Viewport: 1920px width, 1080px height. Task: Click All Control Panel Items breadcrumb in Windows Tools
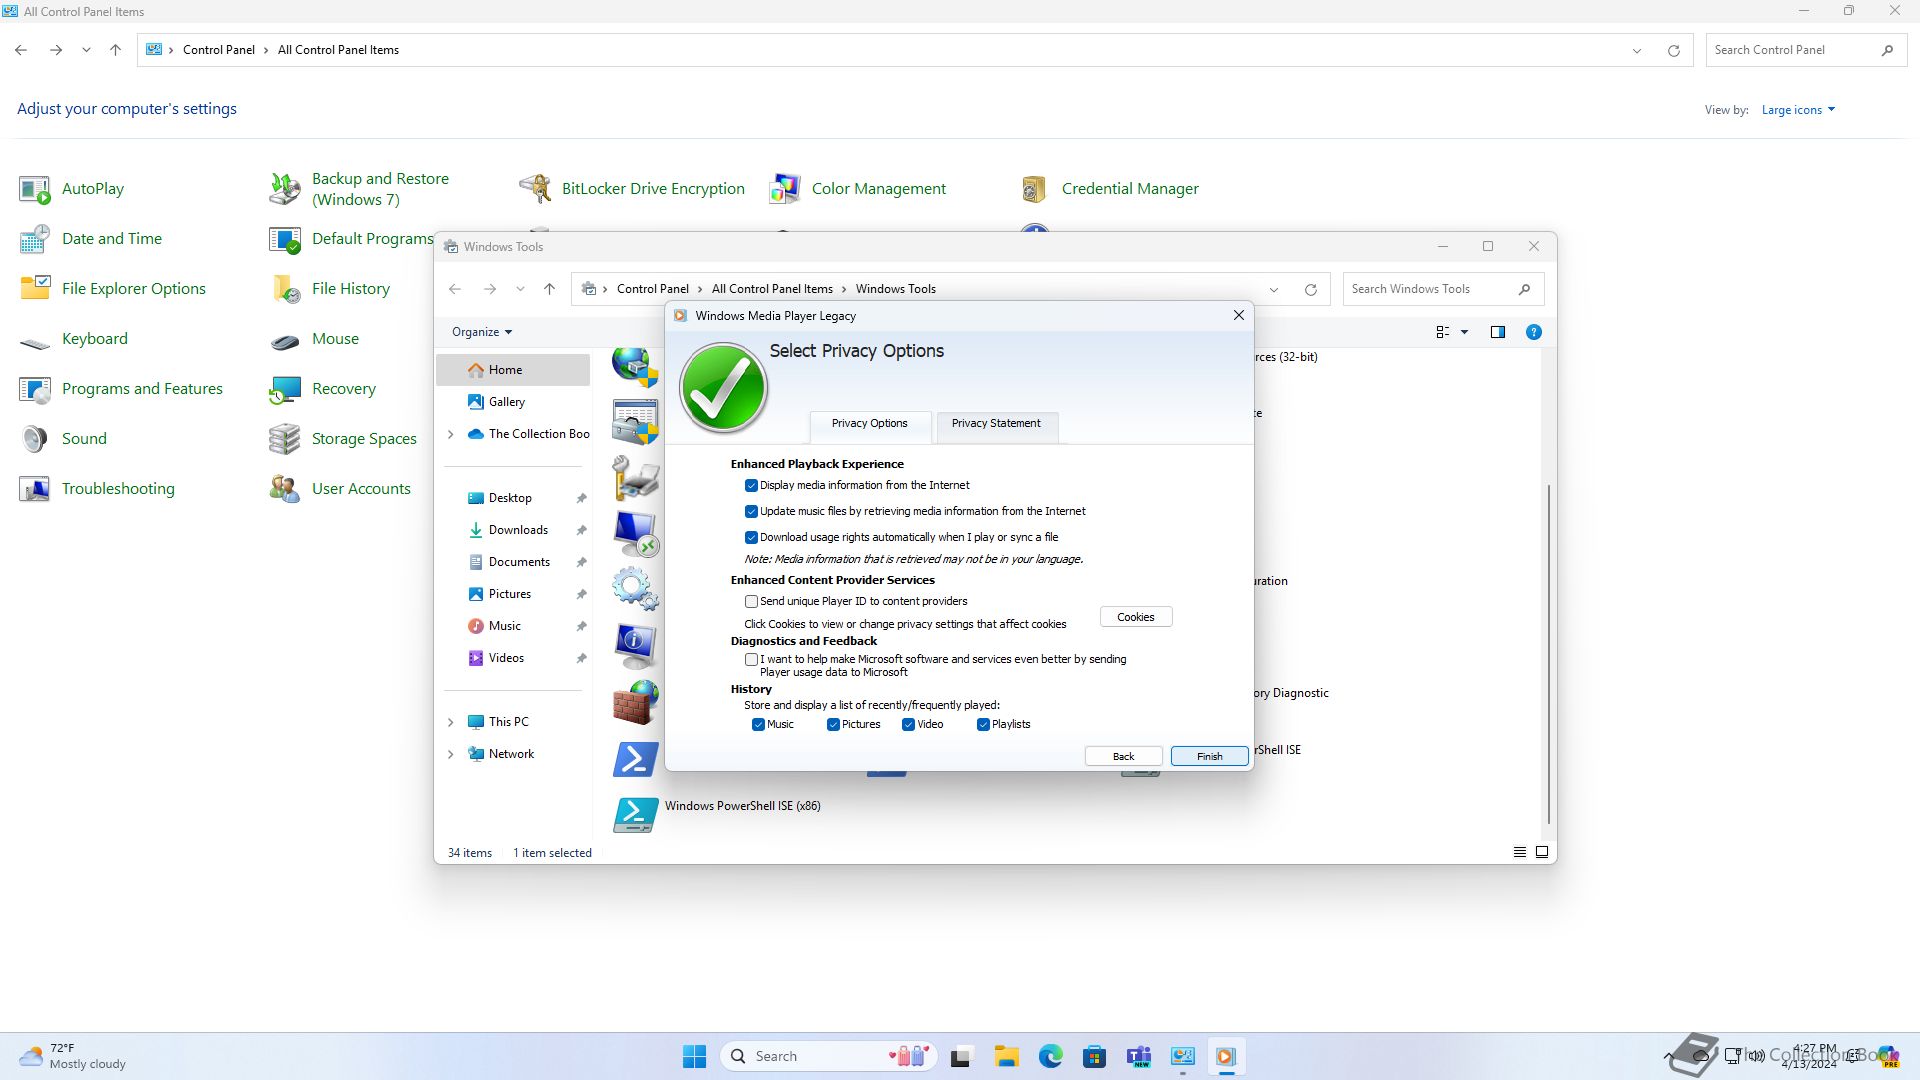[x=772, y=289]
